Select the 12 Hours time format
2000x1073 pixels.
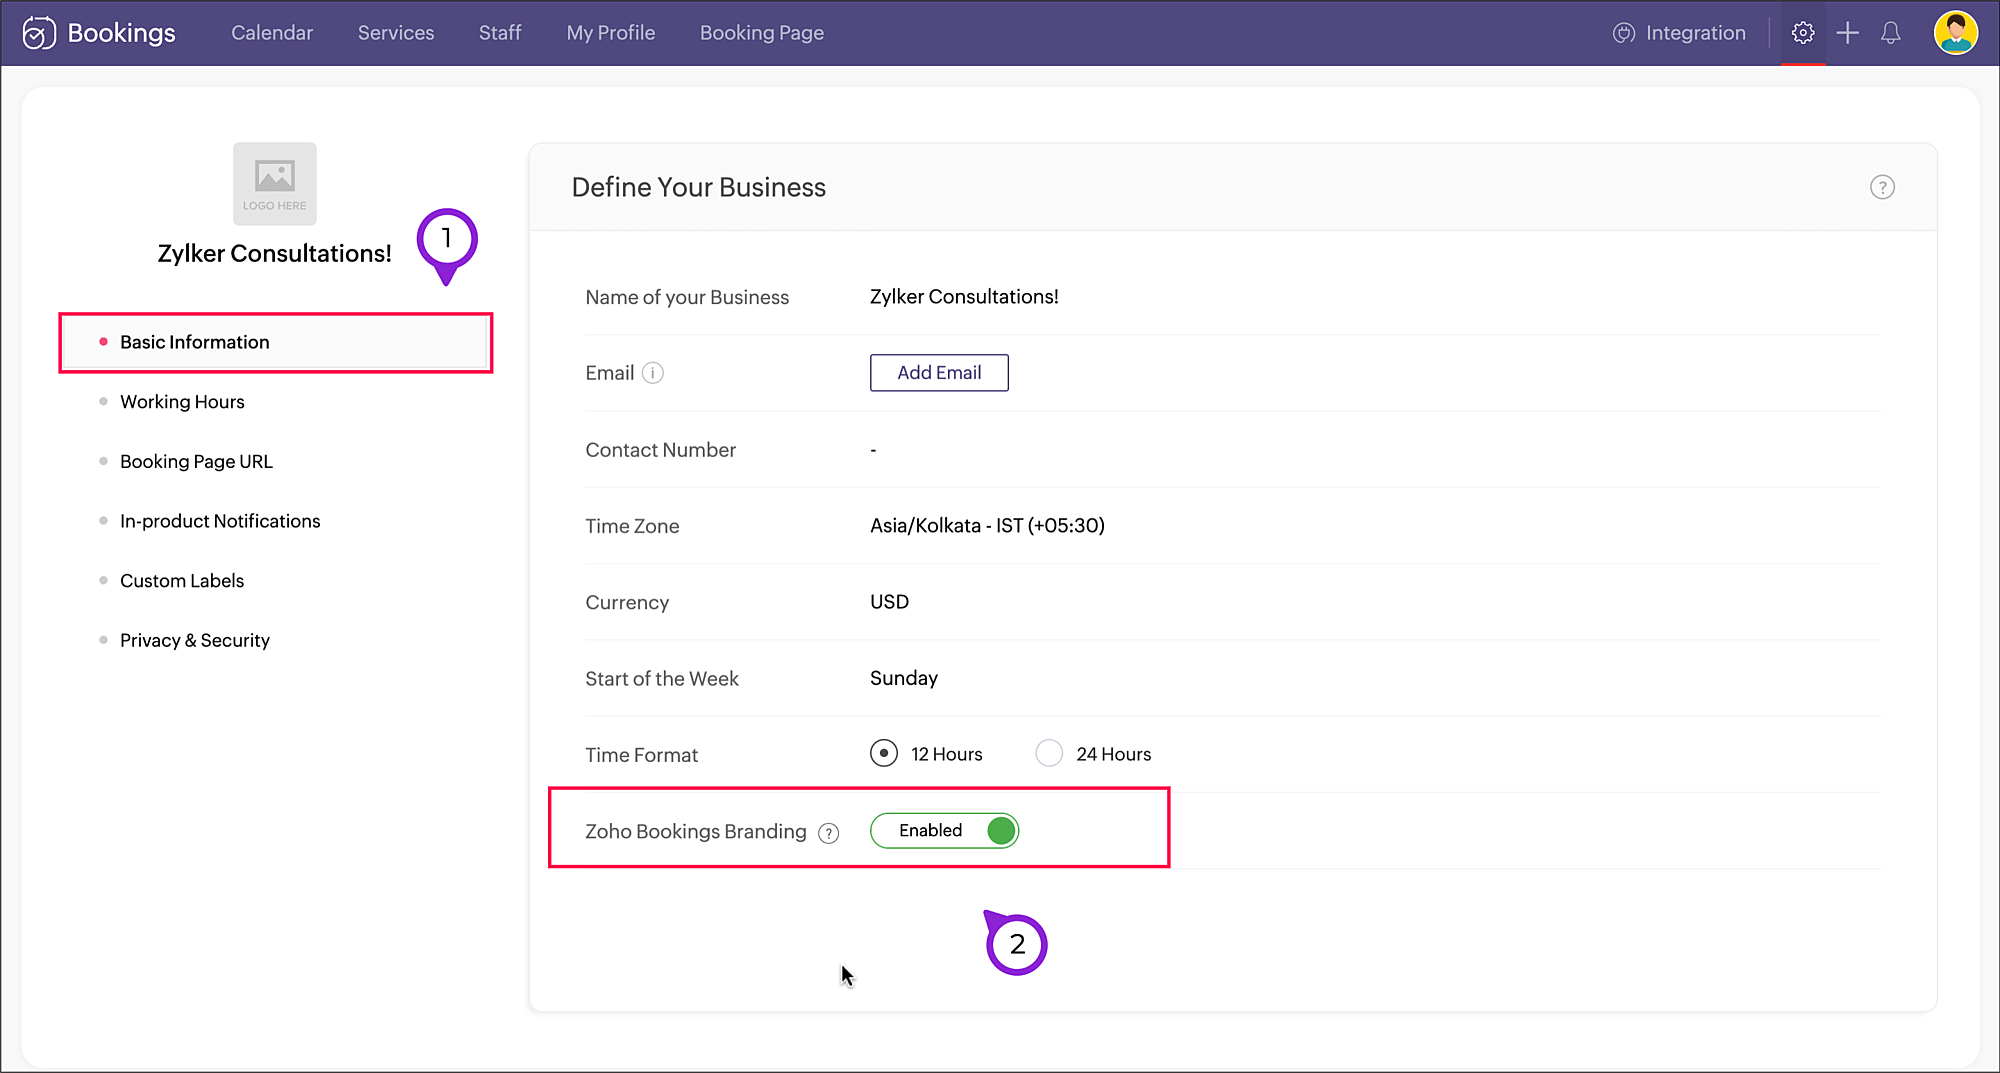point(884,753)
